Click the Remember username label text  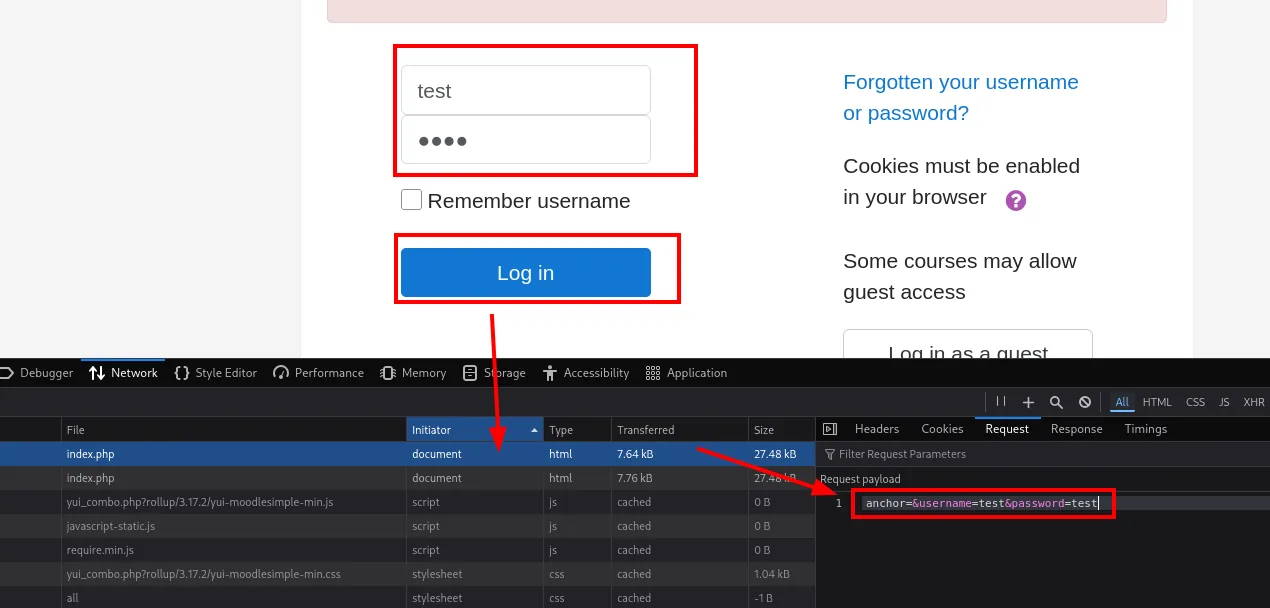(x=529, y=201)
